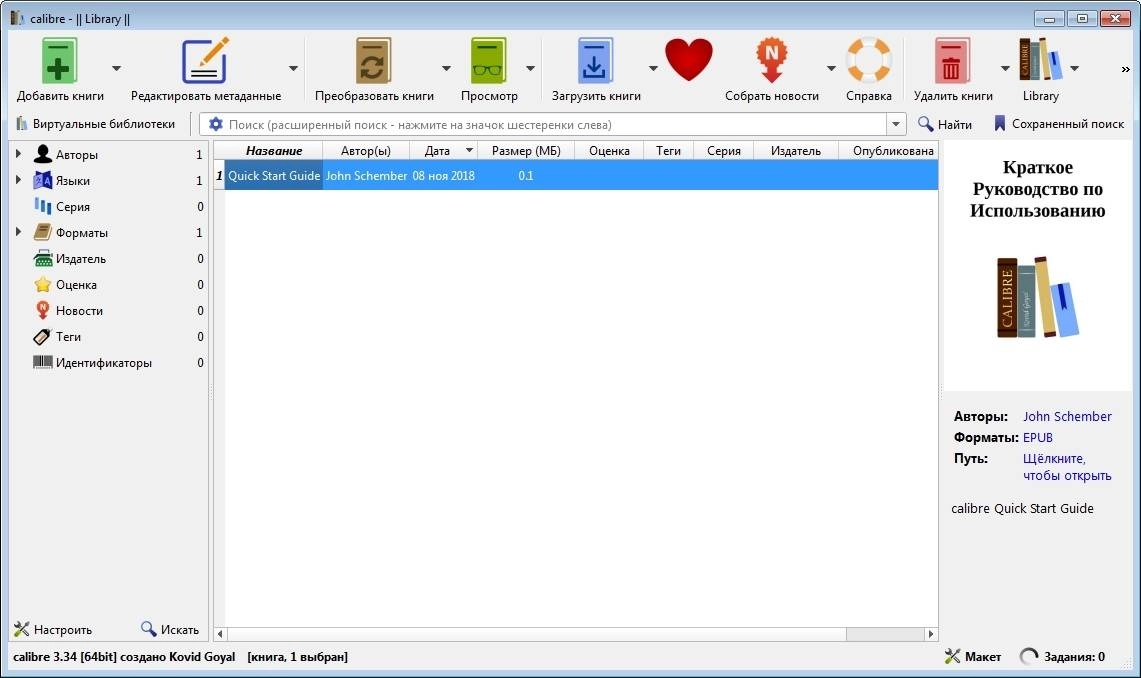1141x678 pixels.
Task: Expand the Formats (Форматы) tree node
Action: click(x=18, y=232)
